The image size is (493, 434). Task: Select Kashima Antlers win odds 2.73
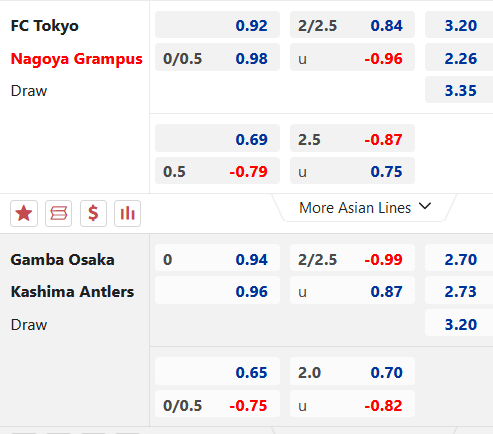point(459,291)
